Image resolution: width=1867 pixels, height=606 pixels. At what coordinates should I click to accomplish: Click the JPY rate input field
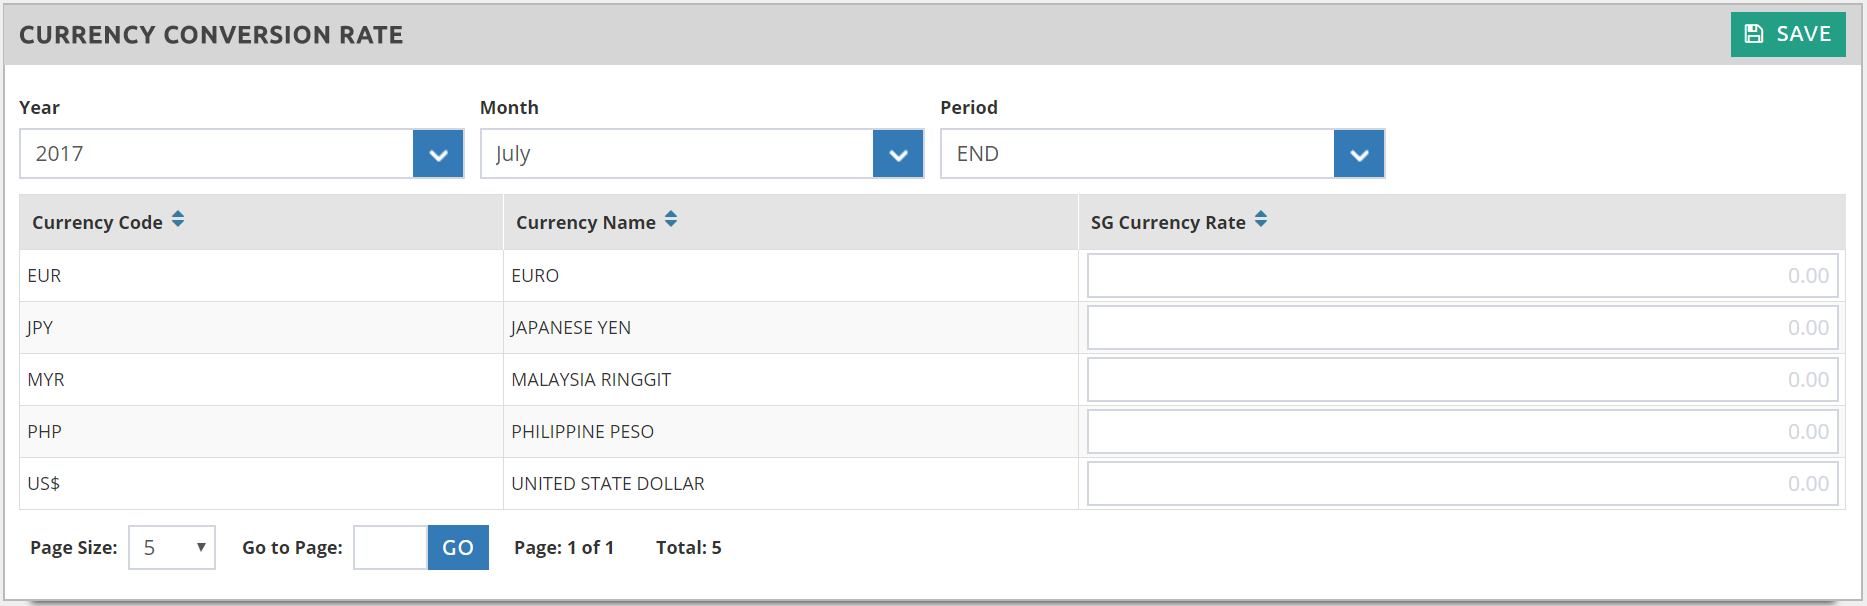tap(1462, 328)
